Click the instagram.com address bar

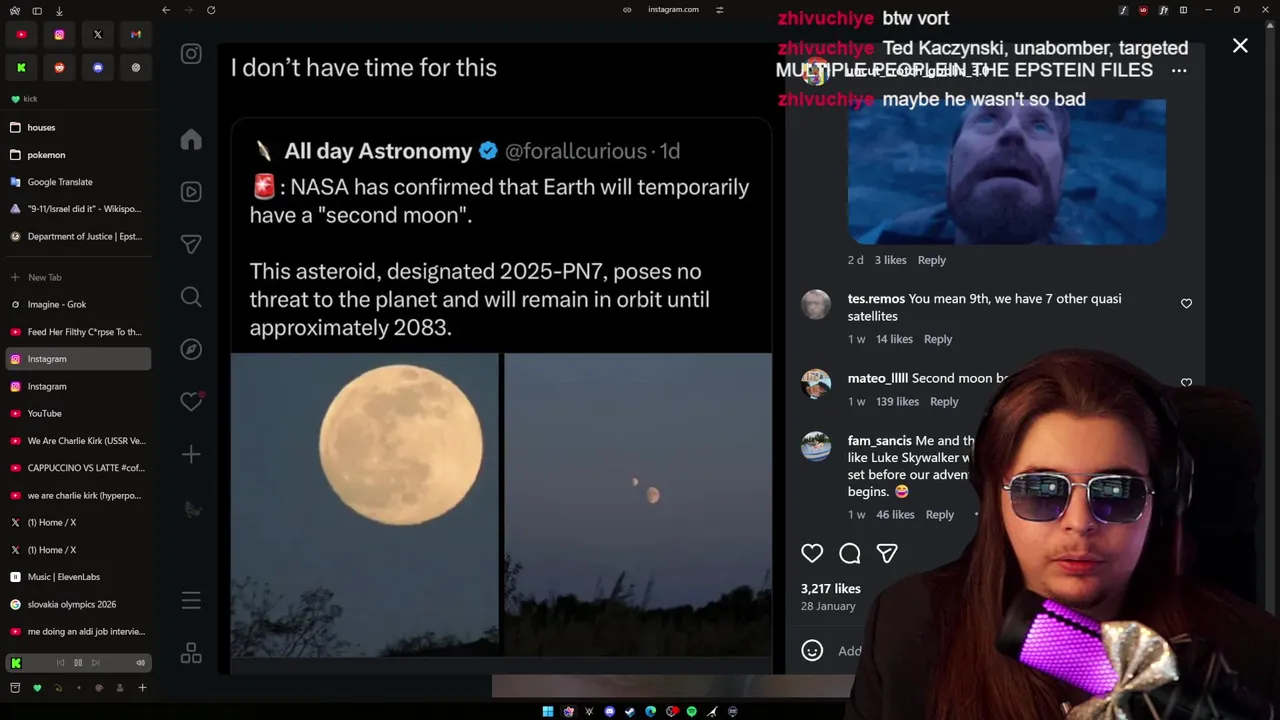pyautogui.click(x=673, y=10)
